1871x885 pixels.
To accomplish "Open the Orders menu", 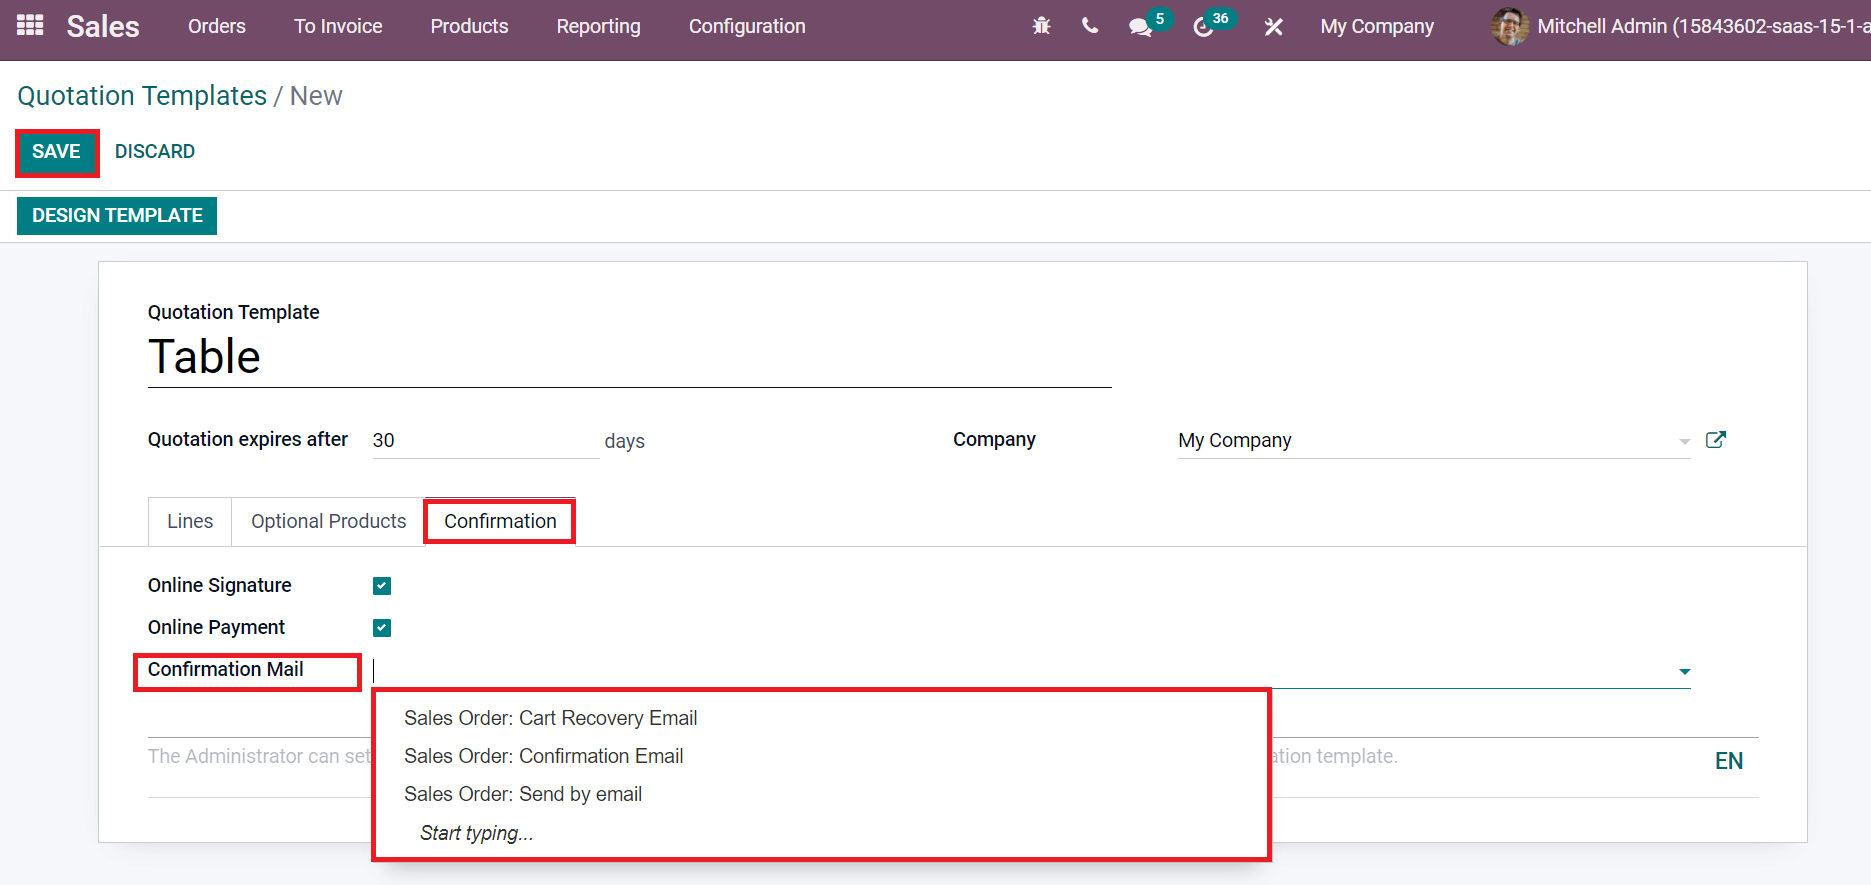I will point(217,27).
